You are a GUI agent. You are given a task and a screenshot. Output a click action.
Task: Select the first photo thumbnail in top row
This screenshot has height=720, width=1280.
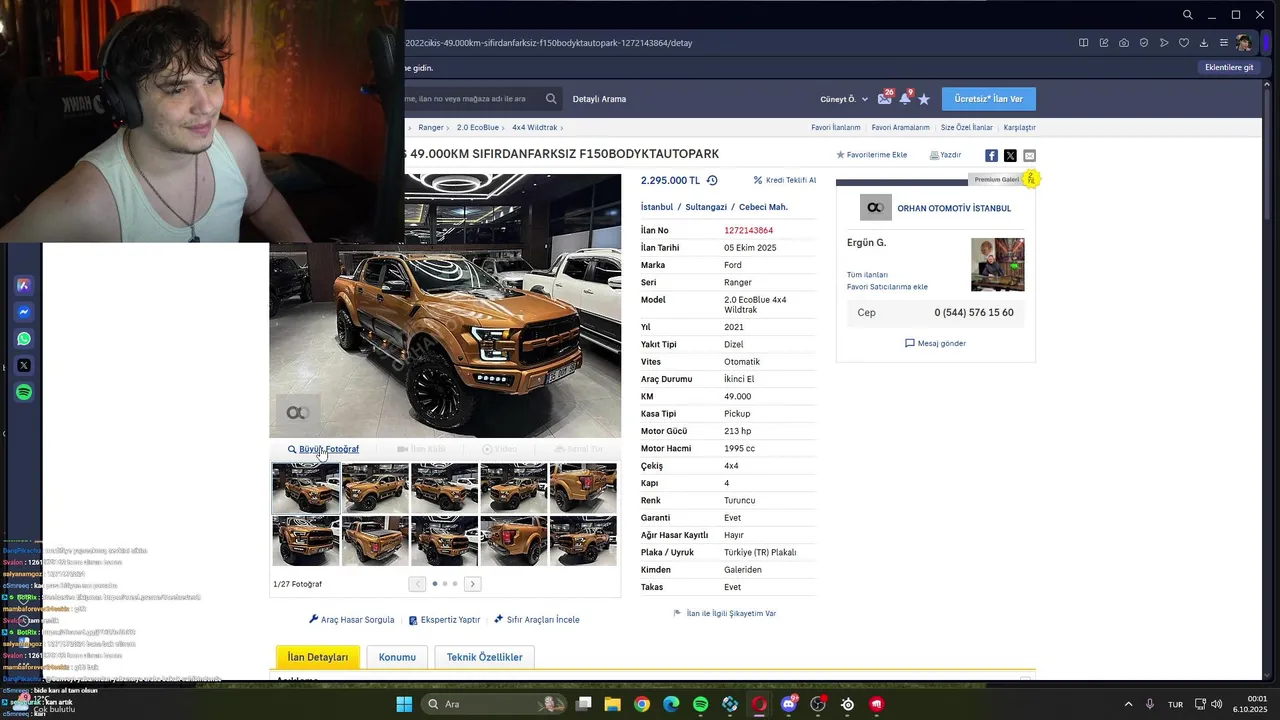306,488
